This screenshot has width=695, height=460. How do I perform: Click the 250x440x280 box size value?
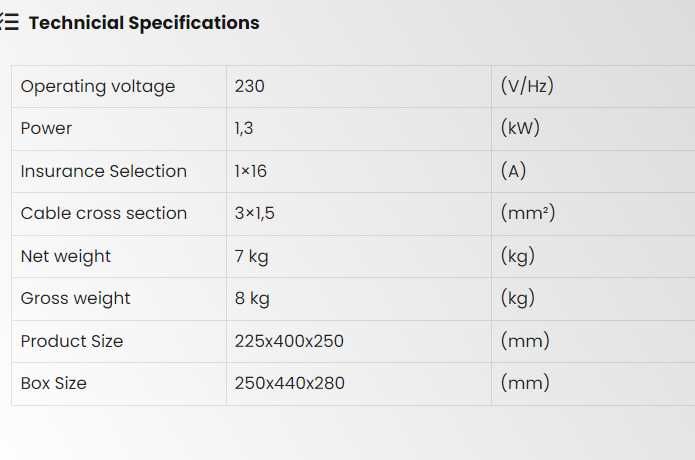point(289,383)
